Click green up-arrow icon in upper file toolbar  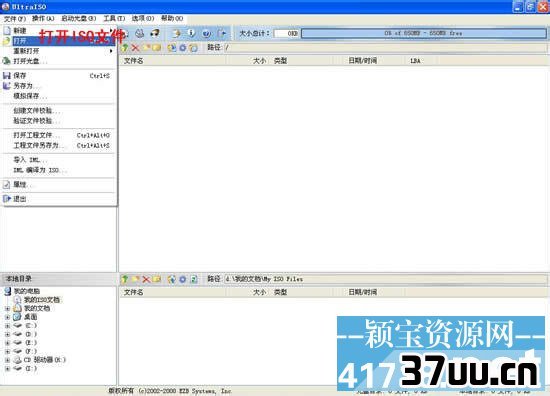[x=125, y=48]
